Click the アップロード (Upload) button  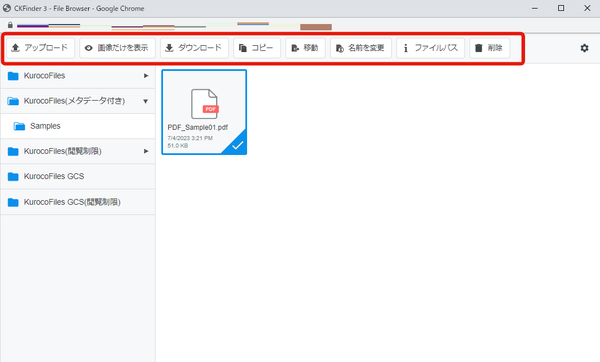point(40,48)
